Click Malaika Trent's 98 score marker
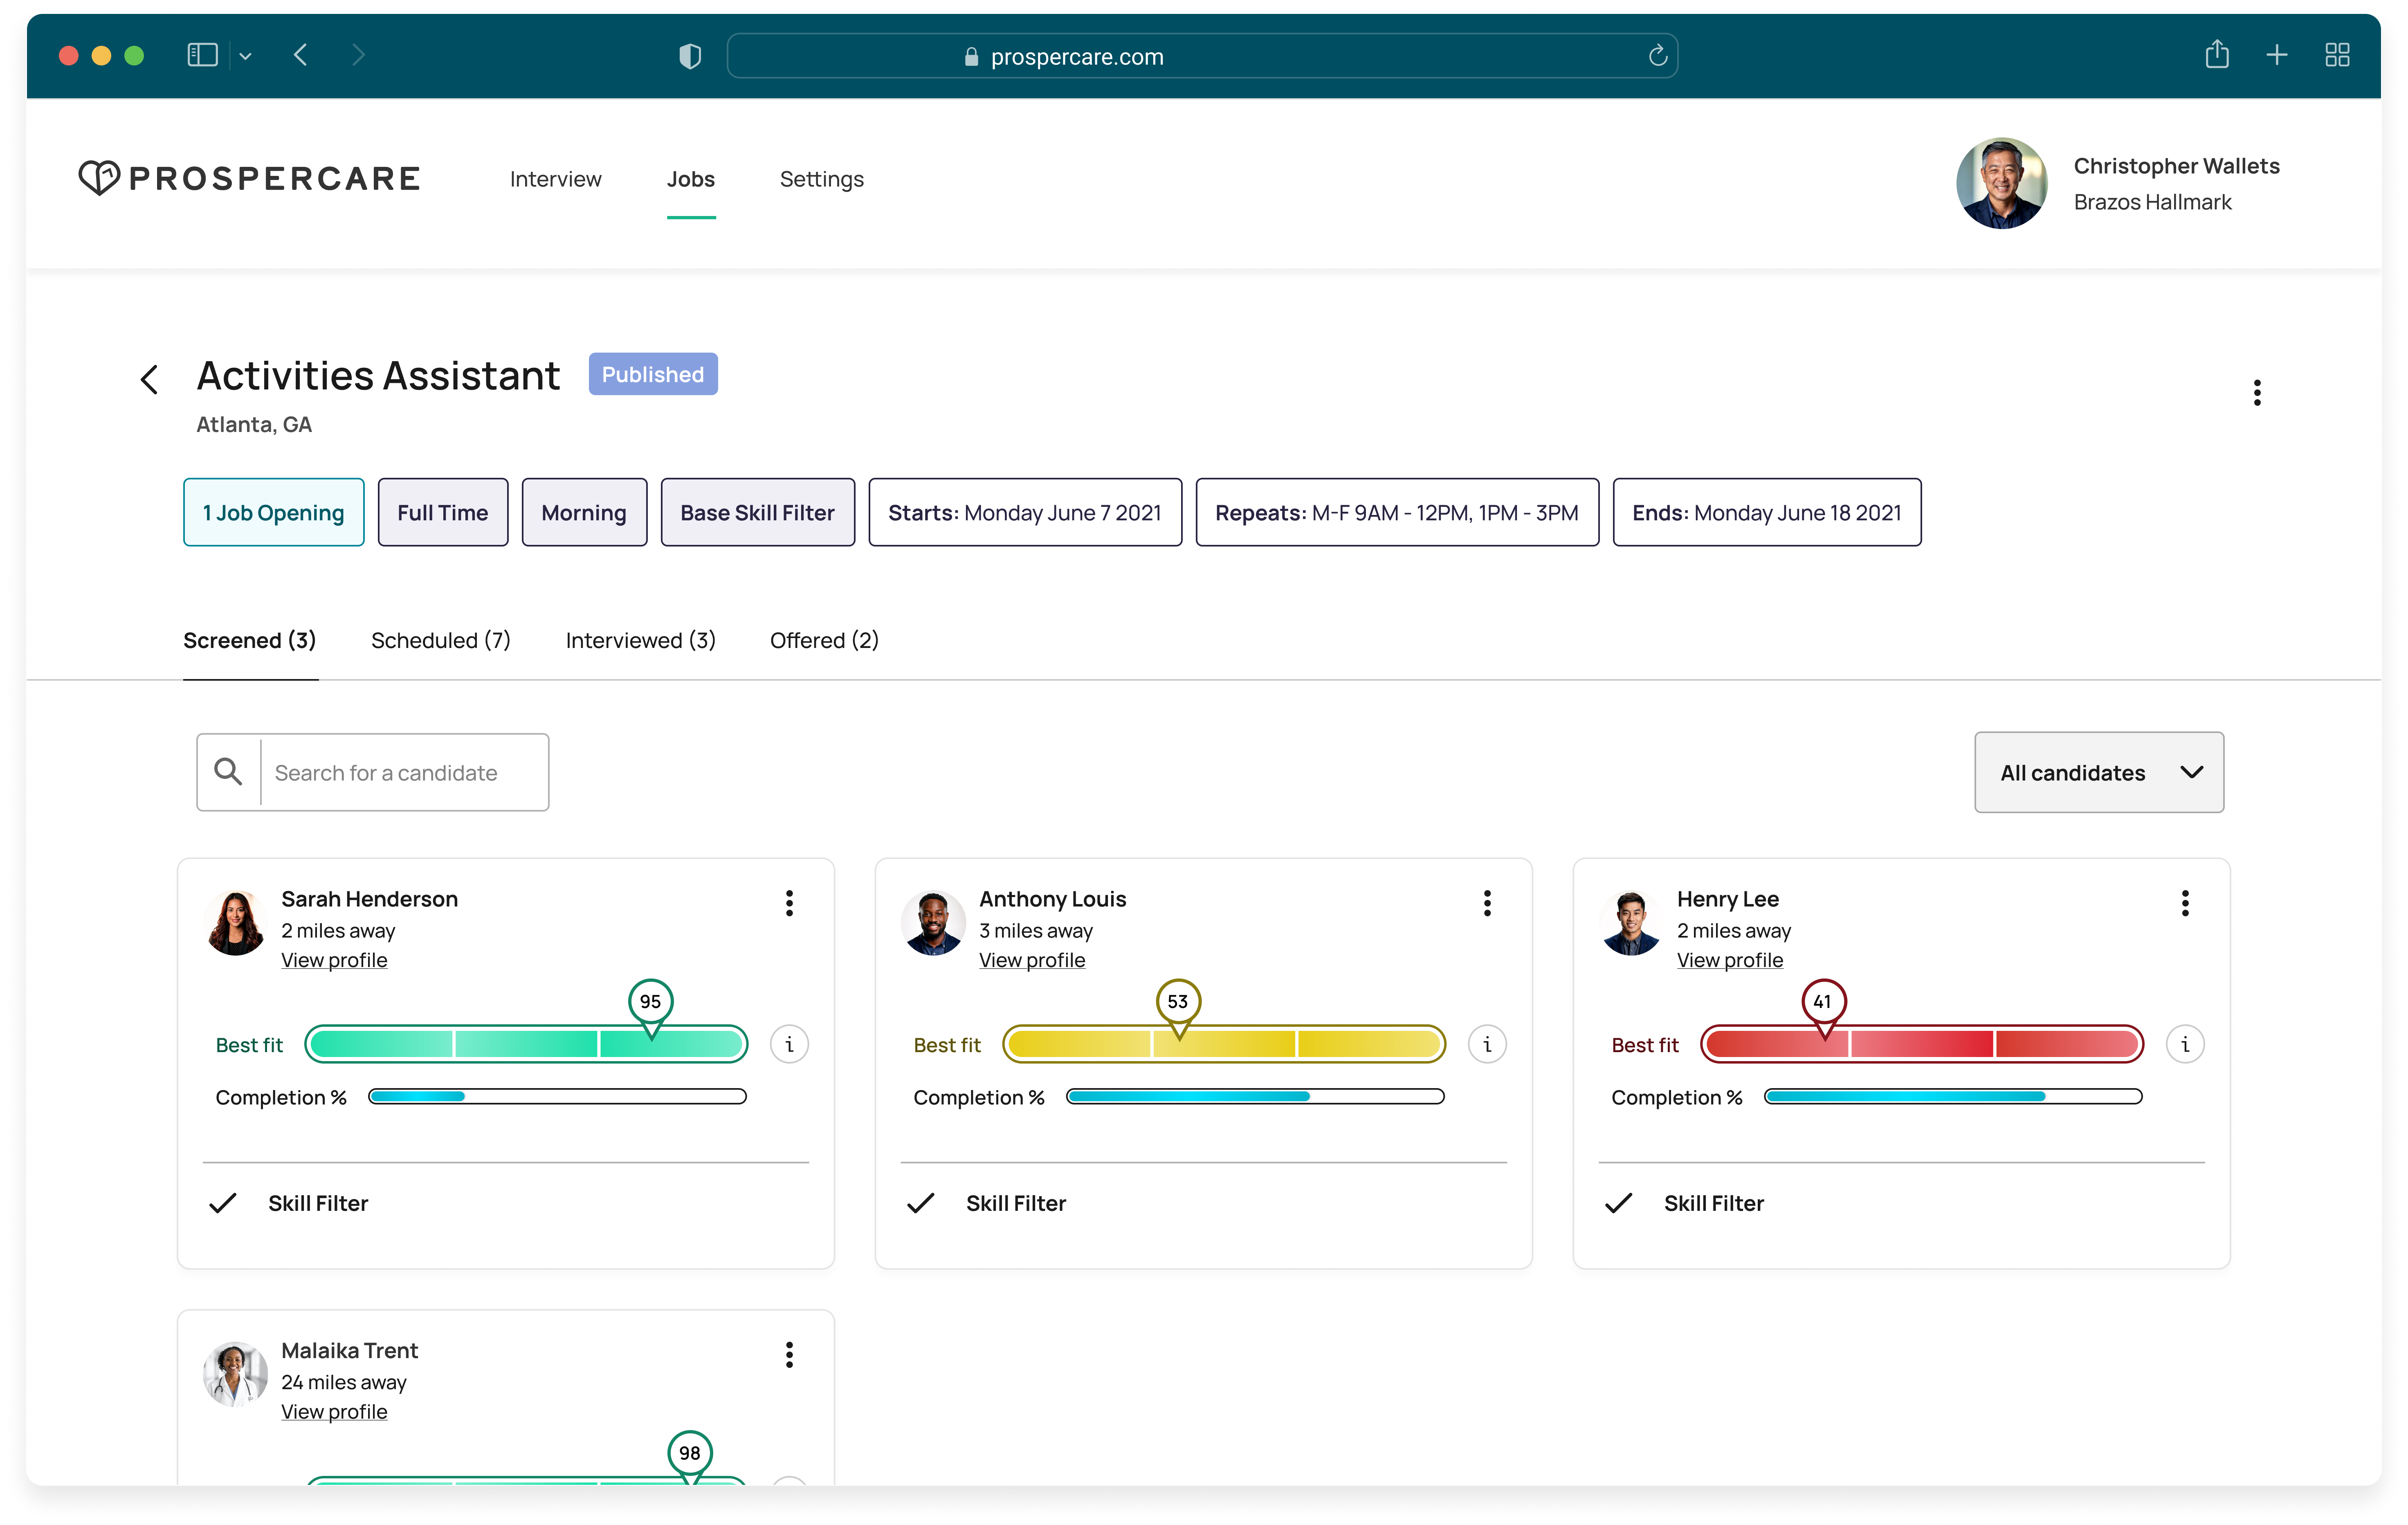The image size is (2408, 1525). pos(690,1454)
